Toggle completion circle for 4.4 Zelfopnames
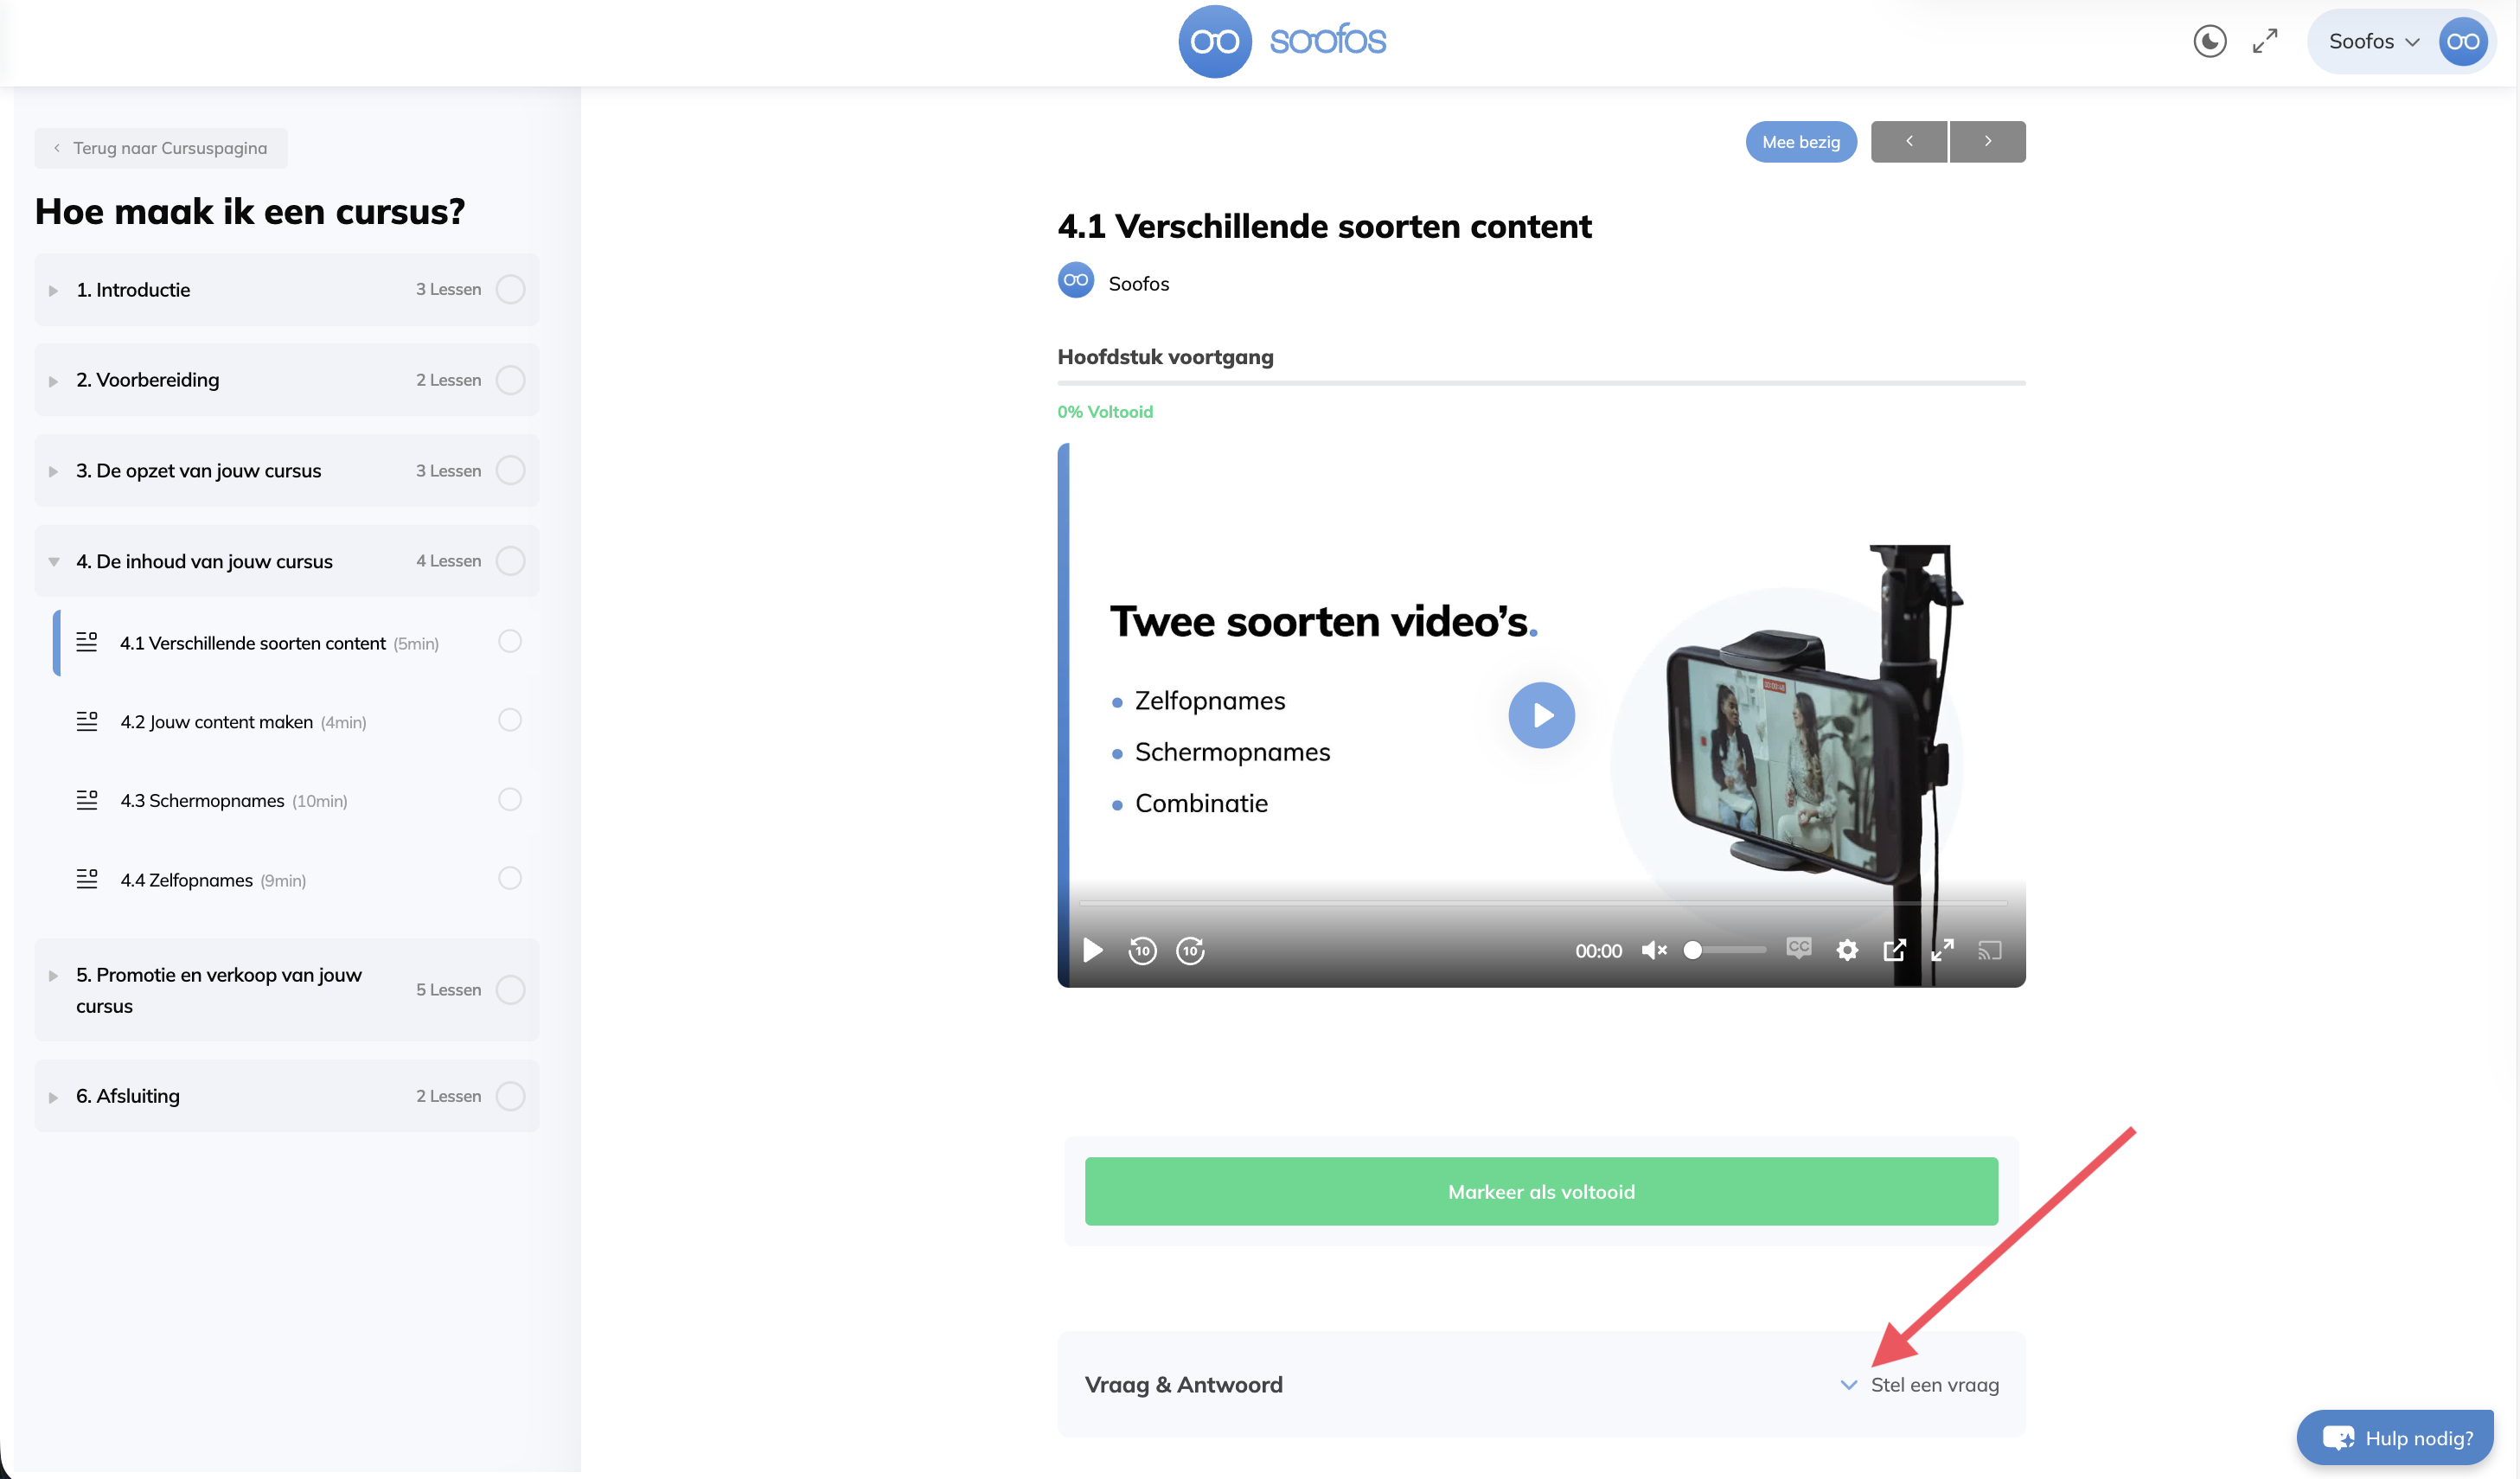 510,878
